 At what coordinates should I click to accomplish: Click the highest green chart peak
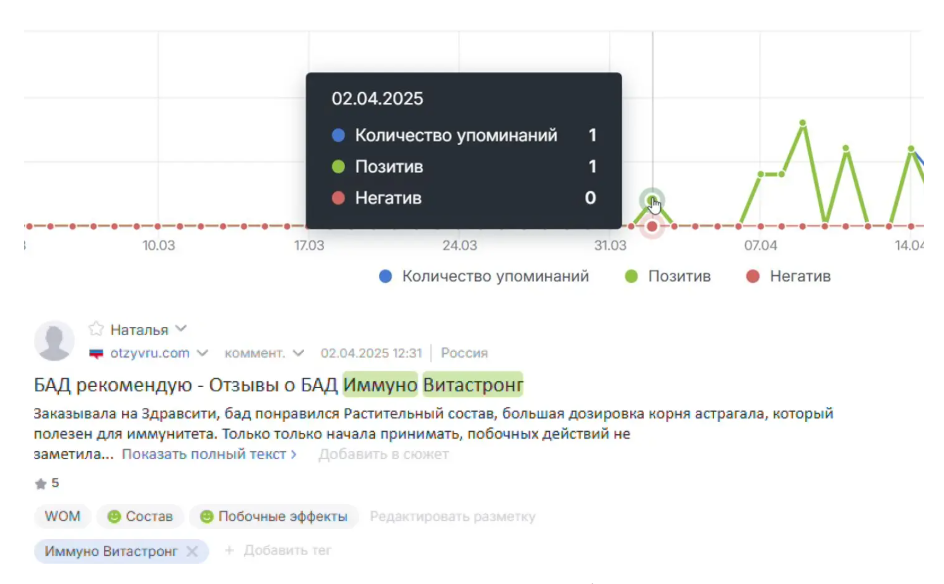point(803,123)
